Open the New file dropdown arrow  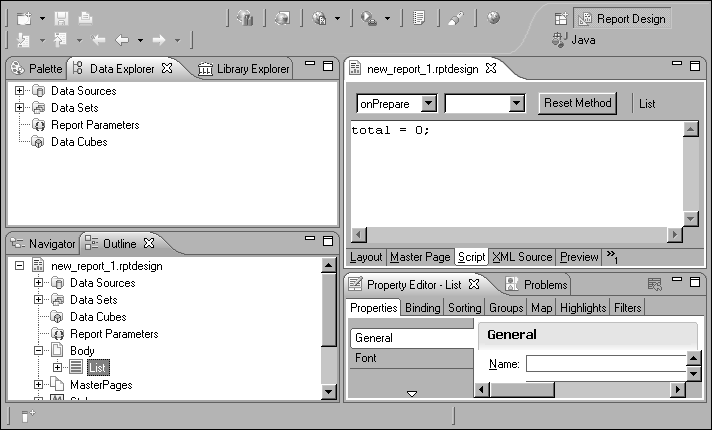coord(42,19)
